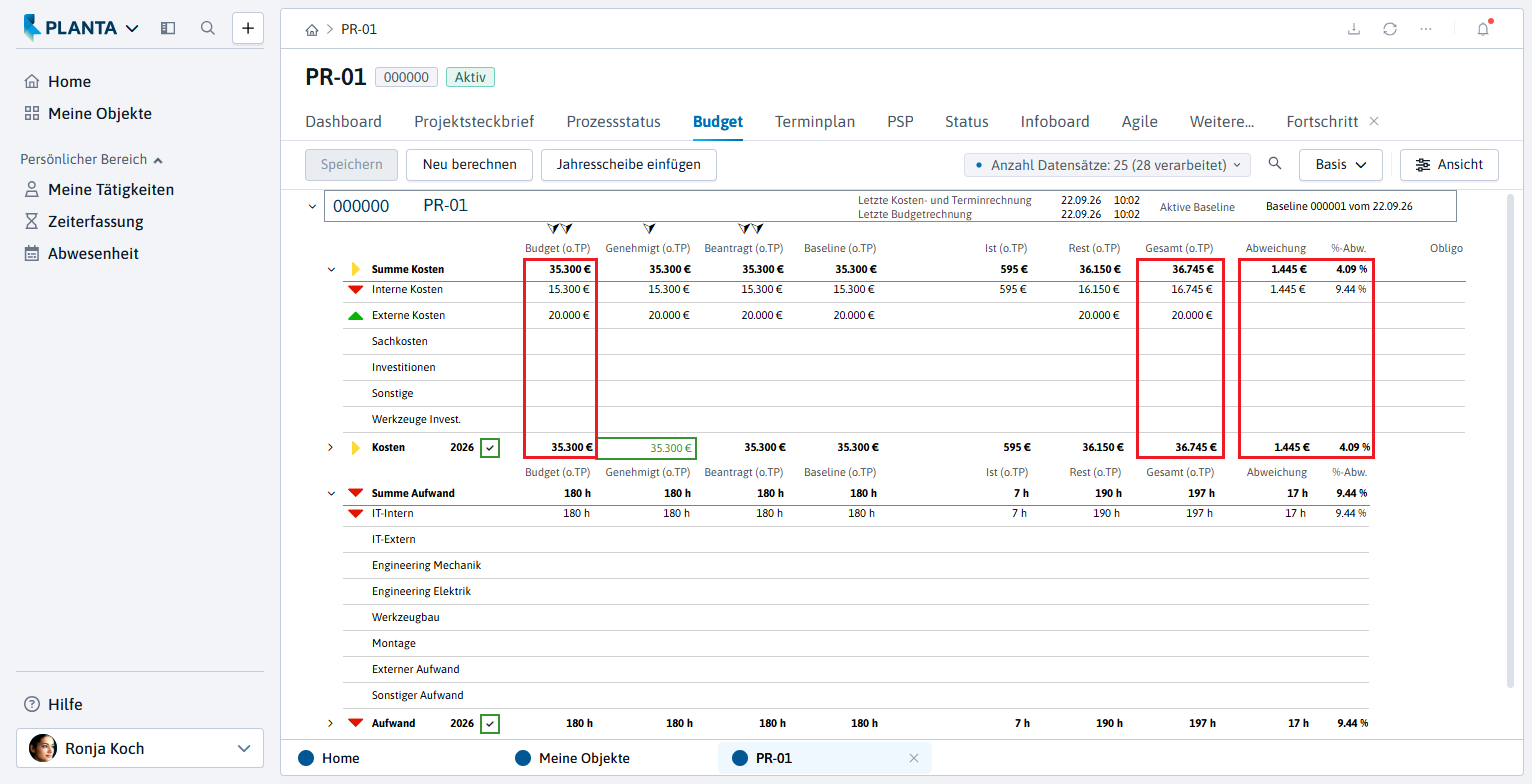Collapse the Summe Aufwand group
This screenshot has height=784, width=1532.
click(x=331, y=494)
